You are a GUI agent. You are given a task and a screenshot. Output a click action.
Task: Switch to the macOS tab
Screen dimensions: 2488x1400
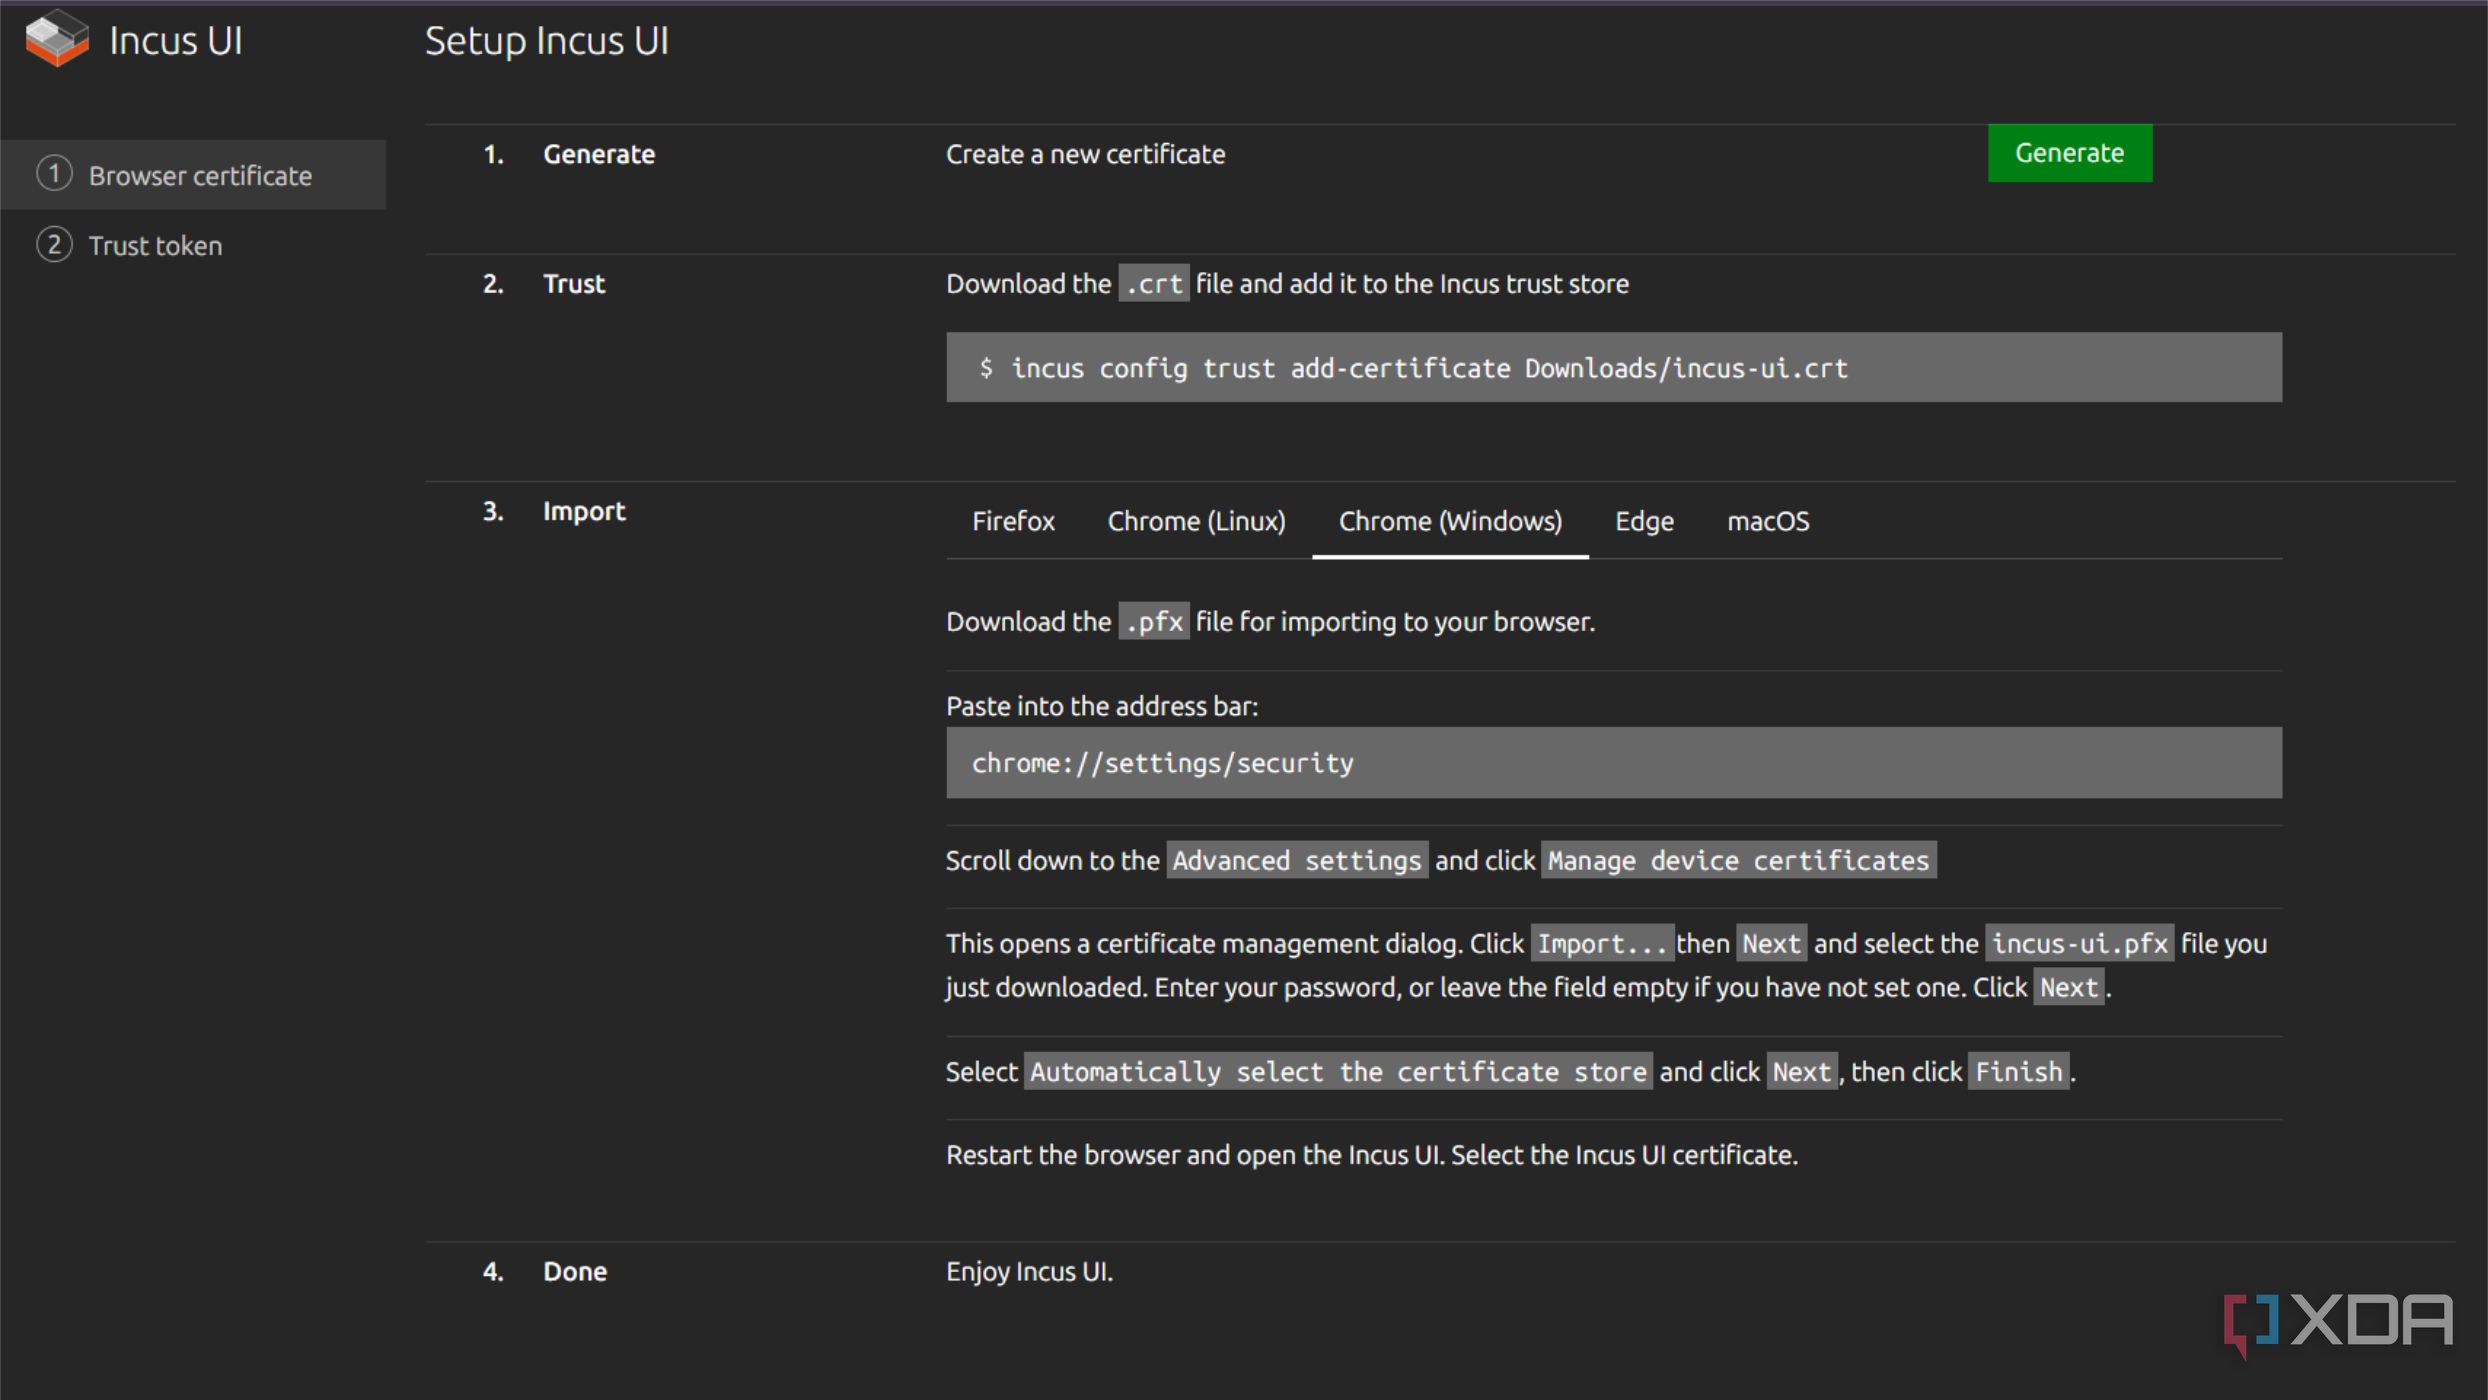pyautogui.click(x=1768, y=521)
